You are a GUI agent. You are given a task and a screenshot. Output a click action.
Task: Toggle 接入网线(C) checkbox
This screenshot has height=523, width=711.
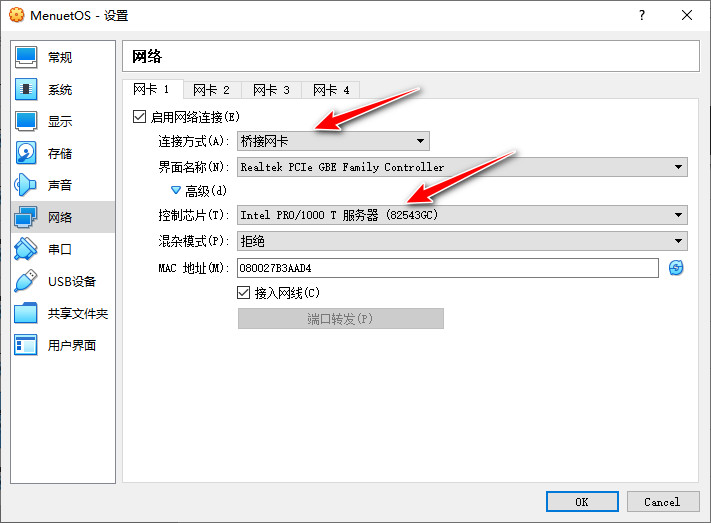click(x=243, y=293)
